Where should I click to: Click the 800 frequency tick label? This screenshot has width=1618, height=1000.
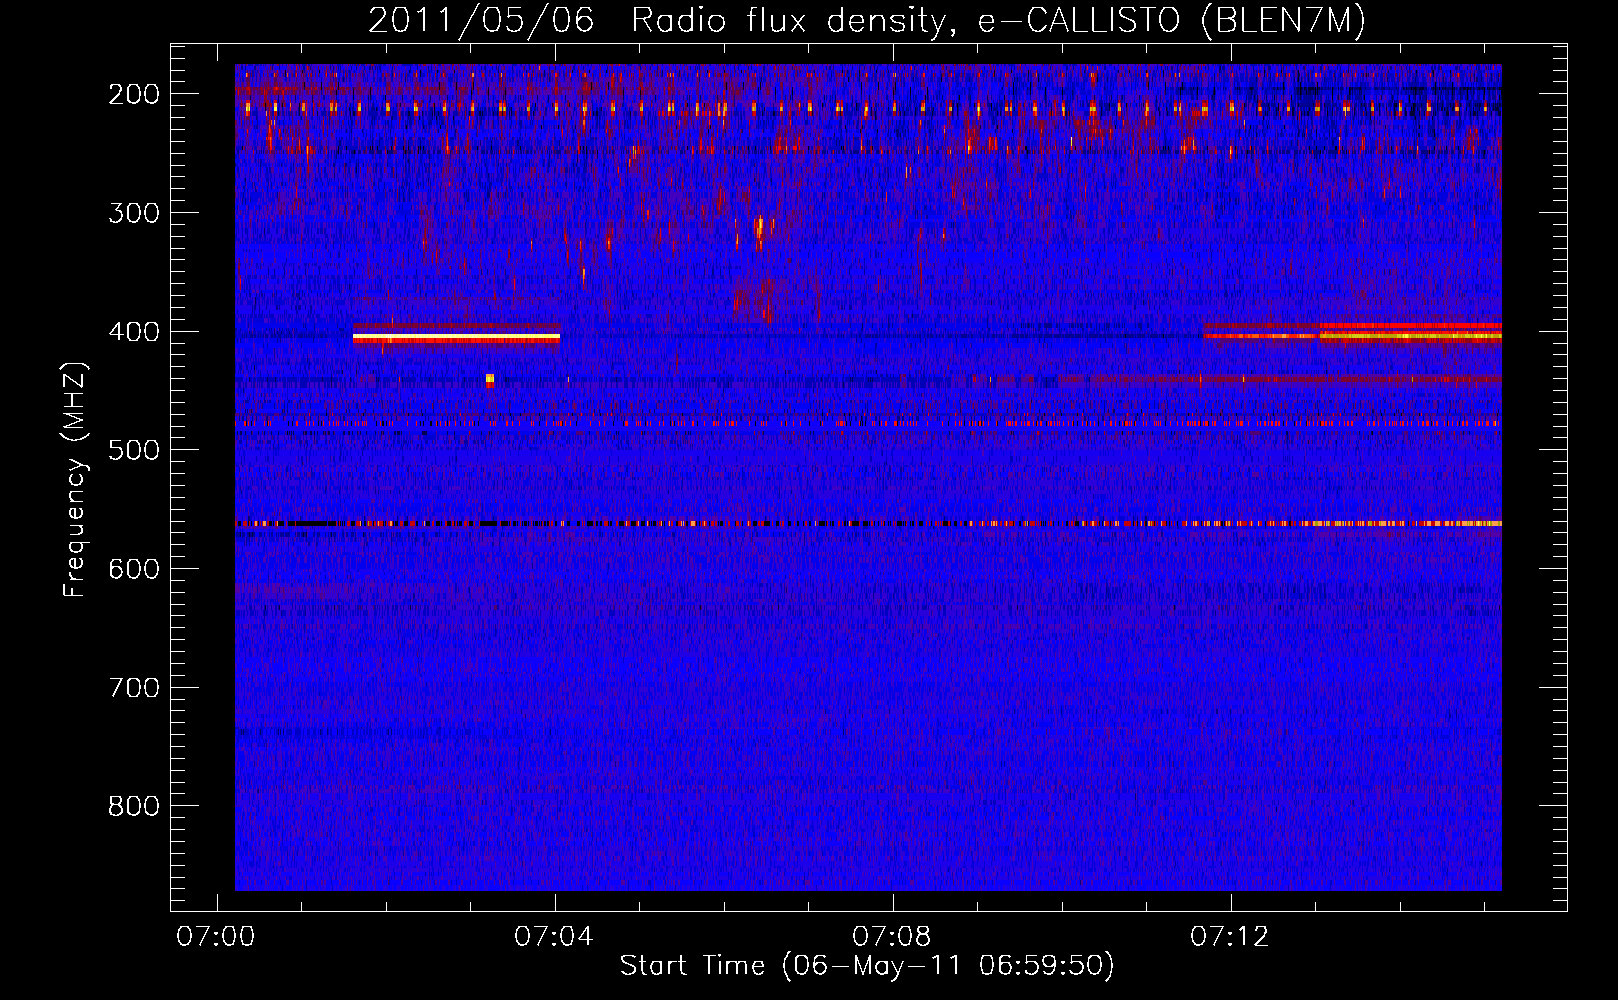click(133, 806)
